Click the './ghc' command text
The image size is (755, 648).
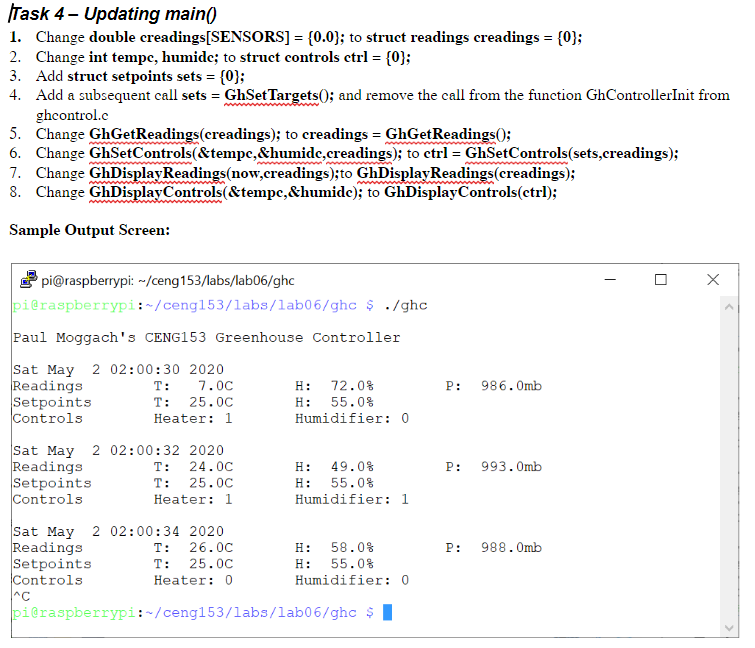(x=405, y=305)
